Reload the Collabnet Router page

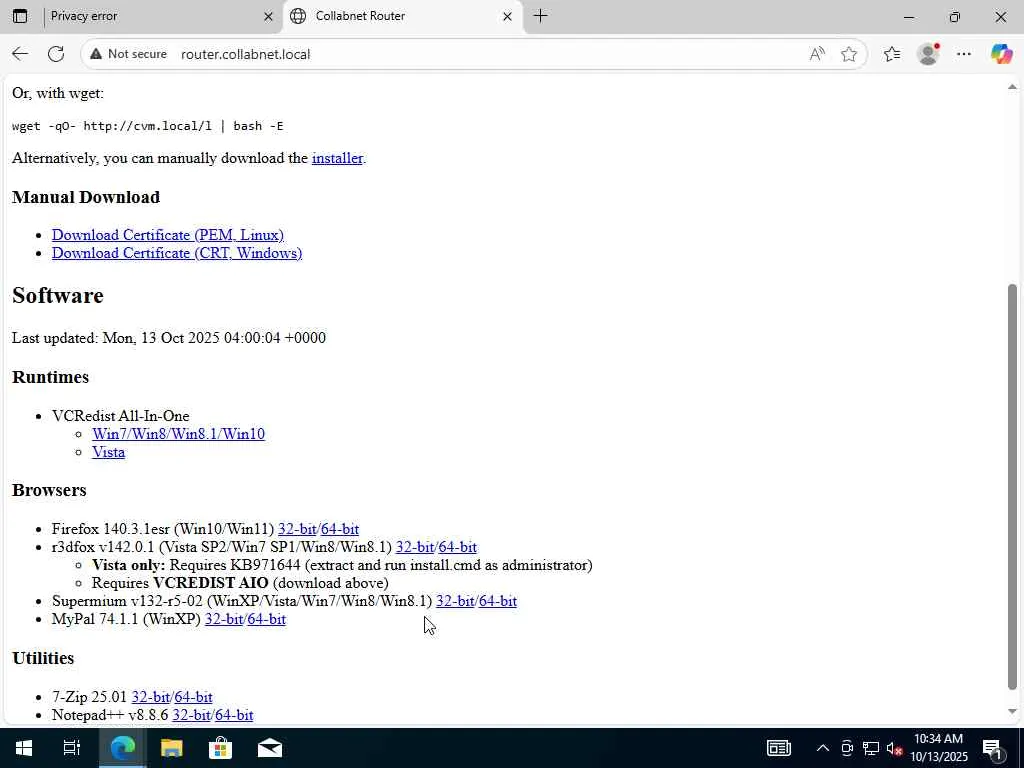[x=56, y=54]
